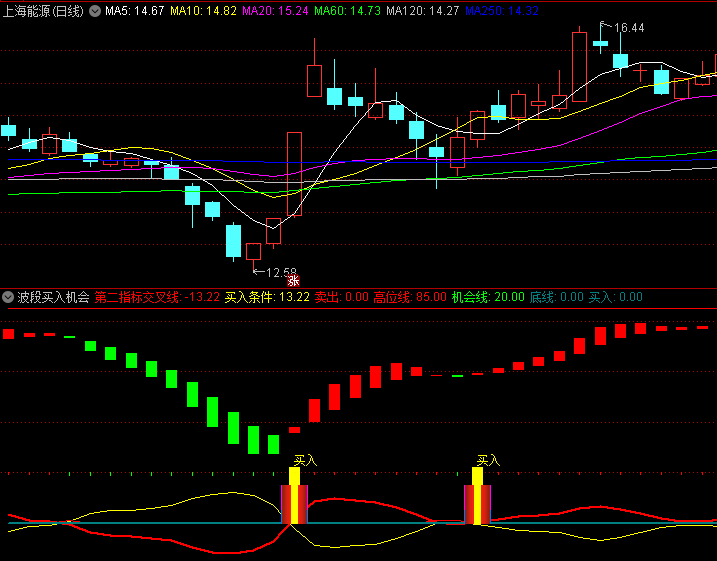Click the 机会线: 20.00 value
Screen dimensions: 717x561
coord(488,297)
